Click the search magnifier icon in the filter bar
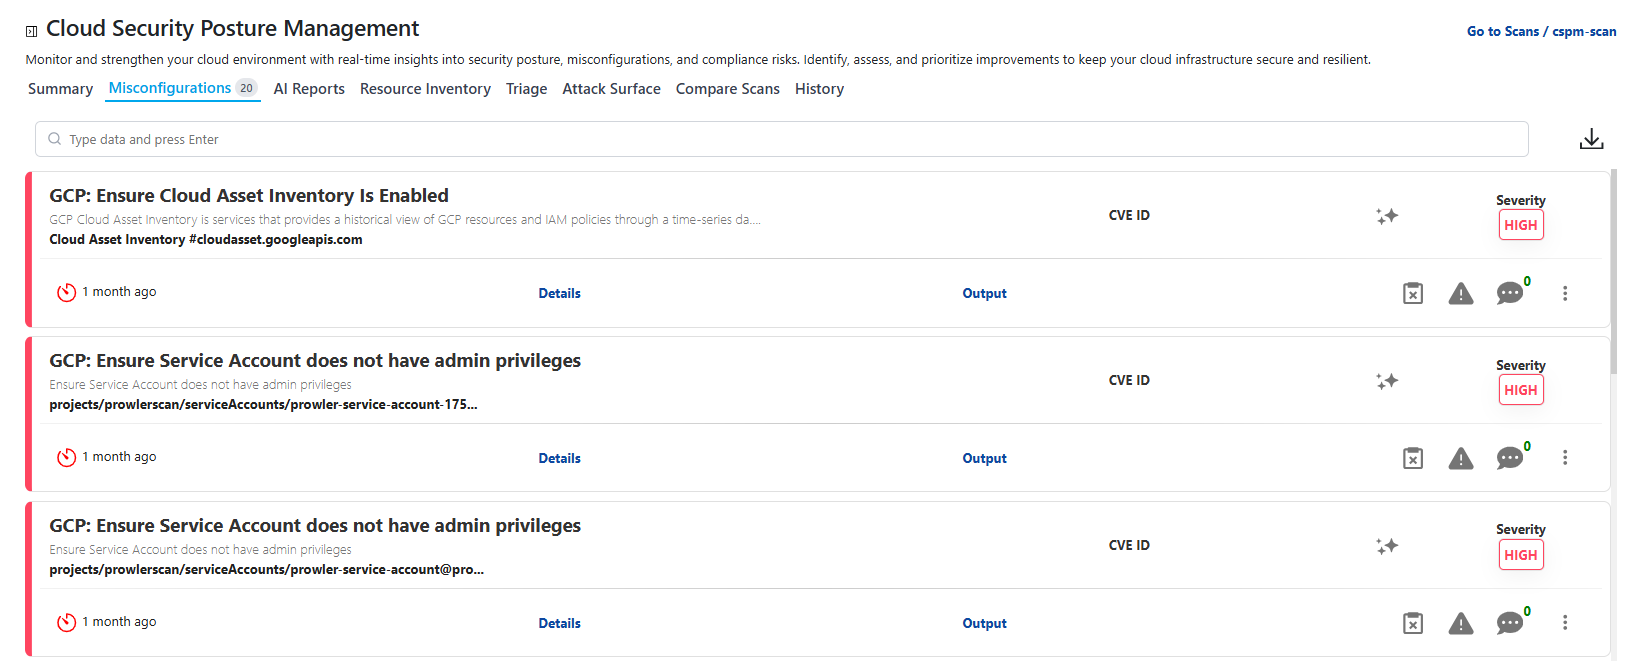 click(x=54, y=139)
